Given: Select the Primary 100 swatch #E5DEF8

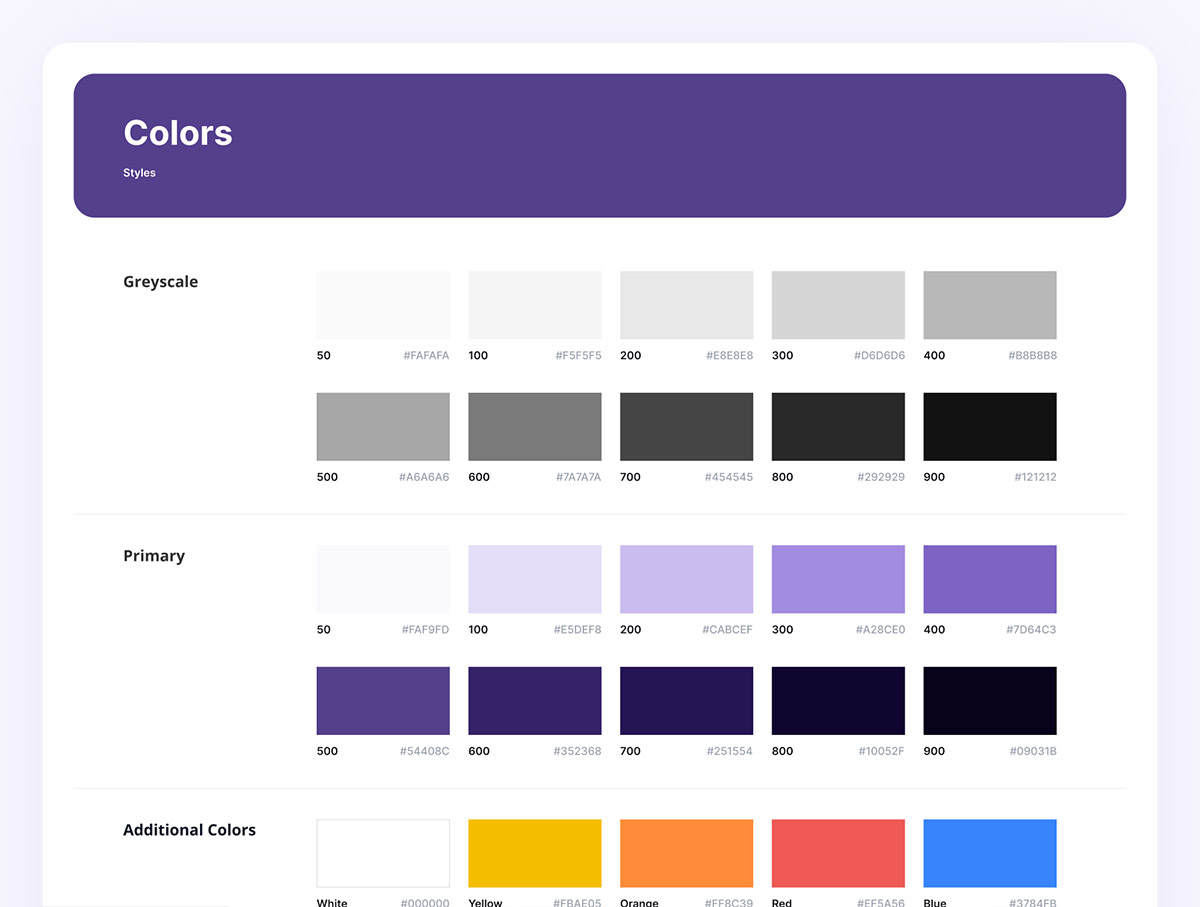Looking at the screenshot, I should click(535, 579).
